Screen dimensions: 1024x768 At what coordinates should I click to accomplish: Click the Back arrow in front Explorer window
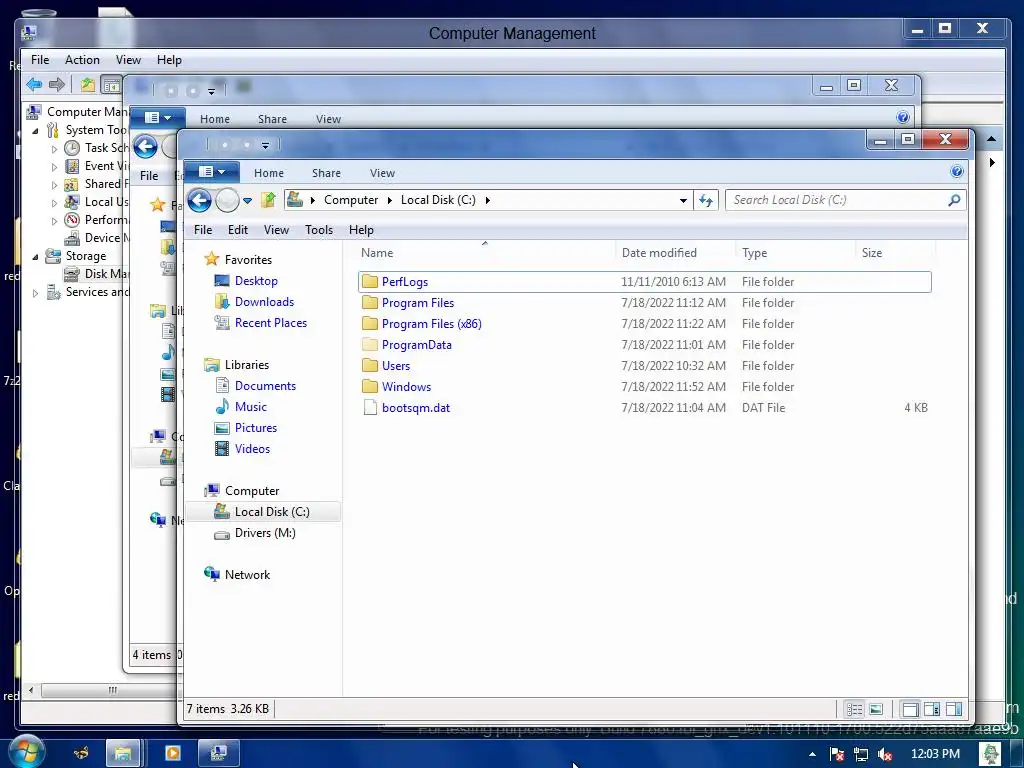199,200
